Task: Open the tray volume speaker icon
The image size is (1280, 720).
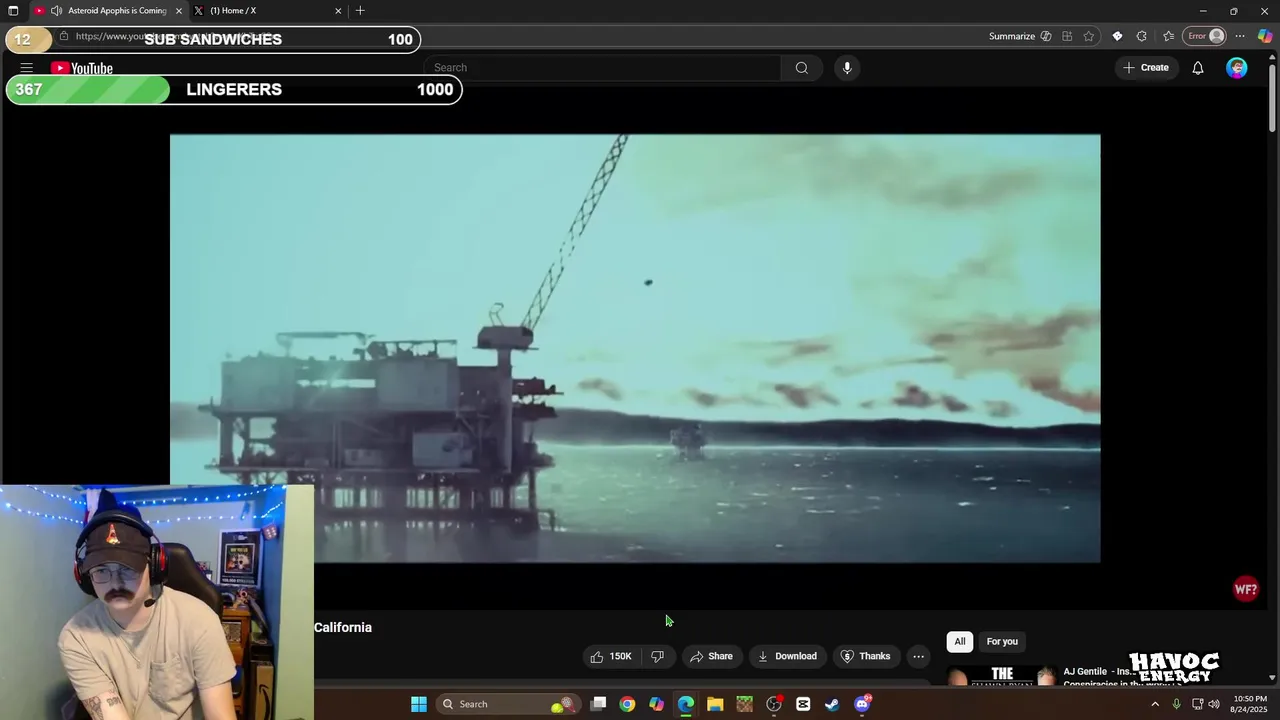Action: [1214, 704]
